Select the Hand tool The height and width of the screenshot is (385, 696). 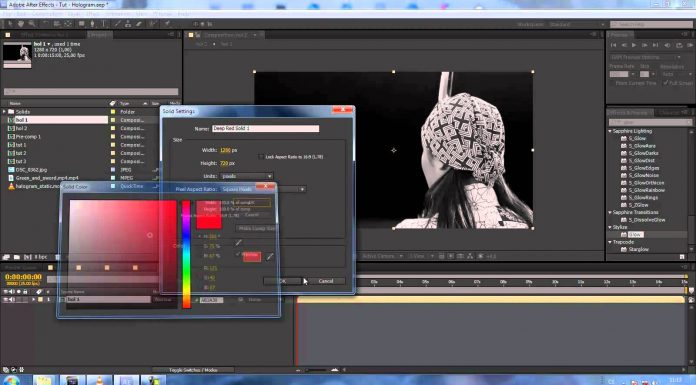[x=20, y=24]
